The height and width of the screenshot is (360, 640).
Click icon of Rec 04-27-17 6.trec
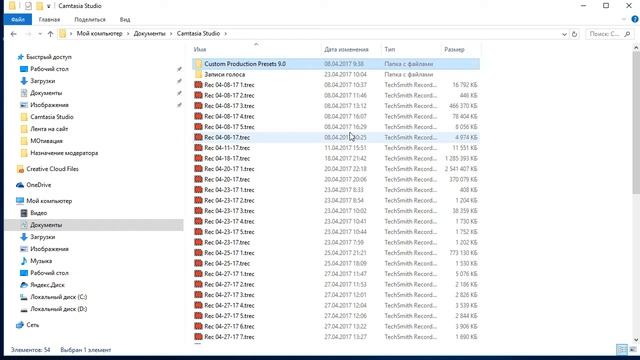coord(198,326)
